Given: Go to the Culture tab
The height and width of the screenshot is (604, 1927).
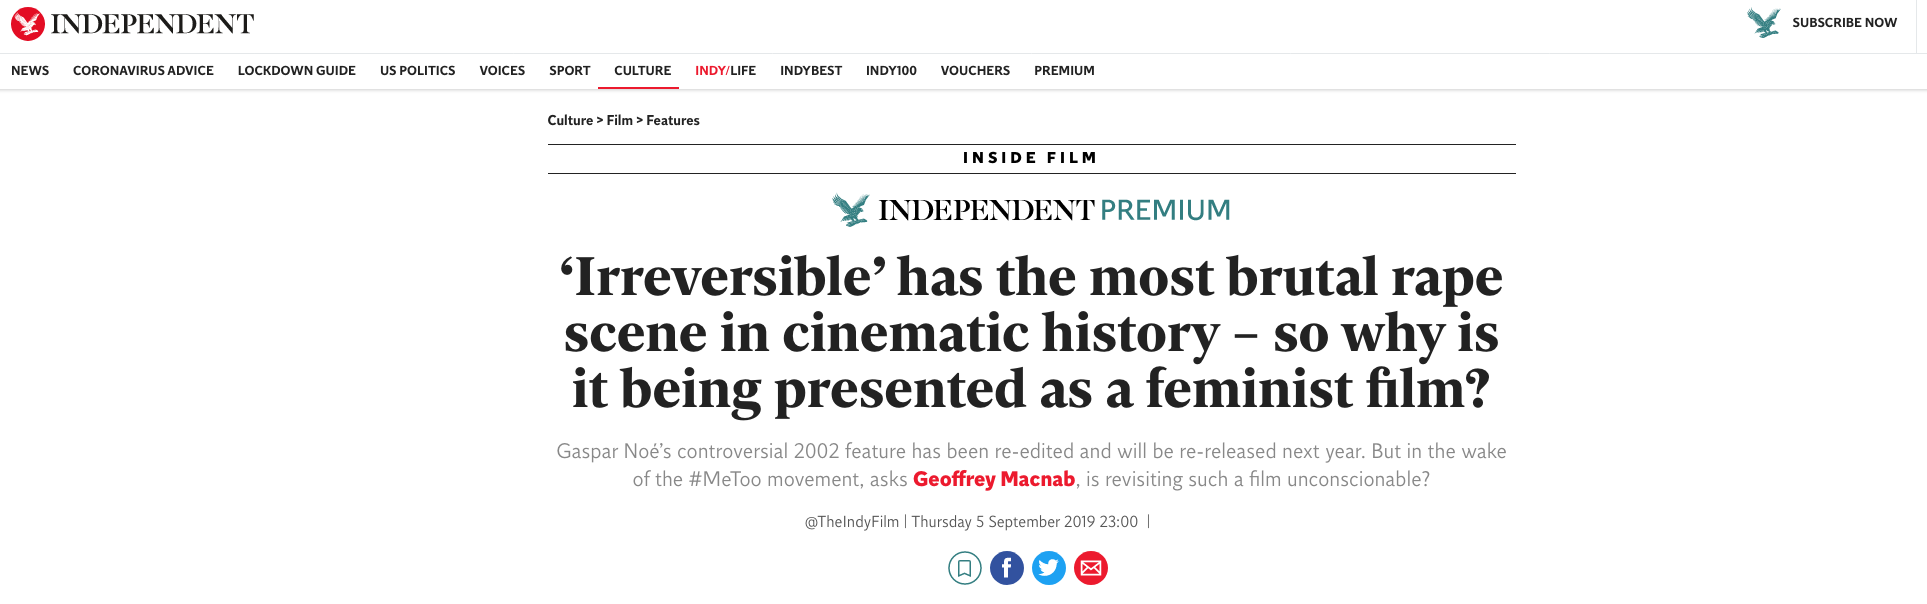Looking at the screenshot, I should [642, 71].
